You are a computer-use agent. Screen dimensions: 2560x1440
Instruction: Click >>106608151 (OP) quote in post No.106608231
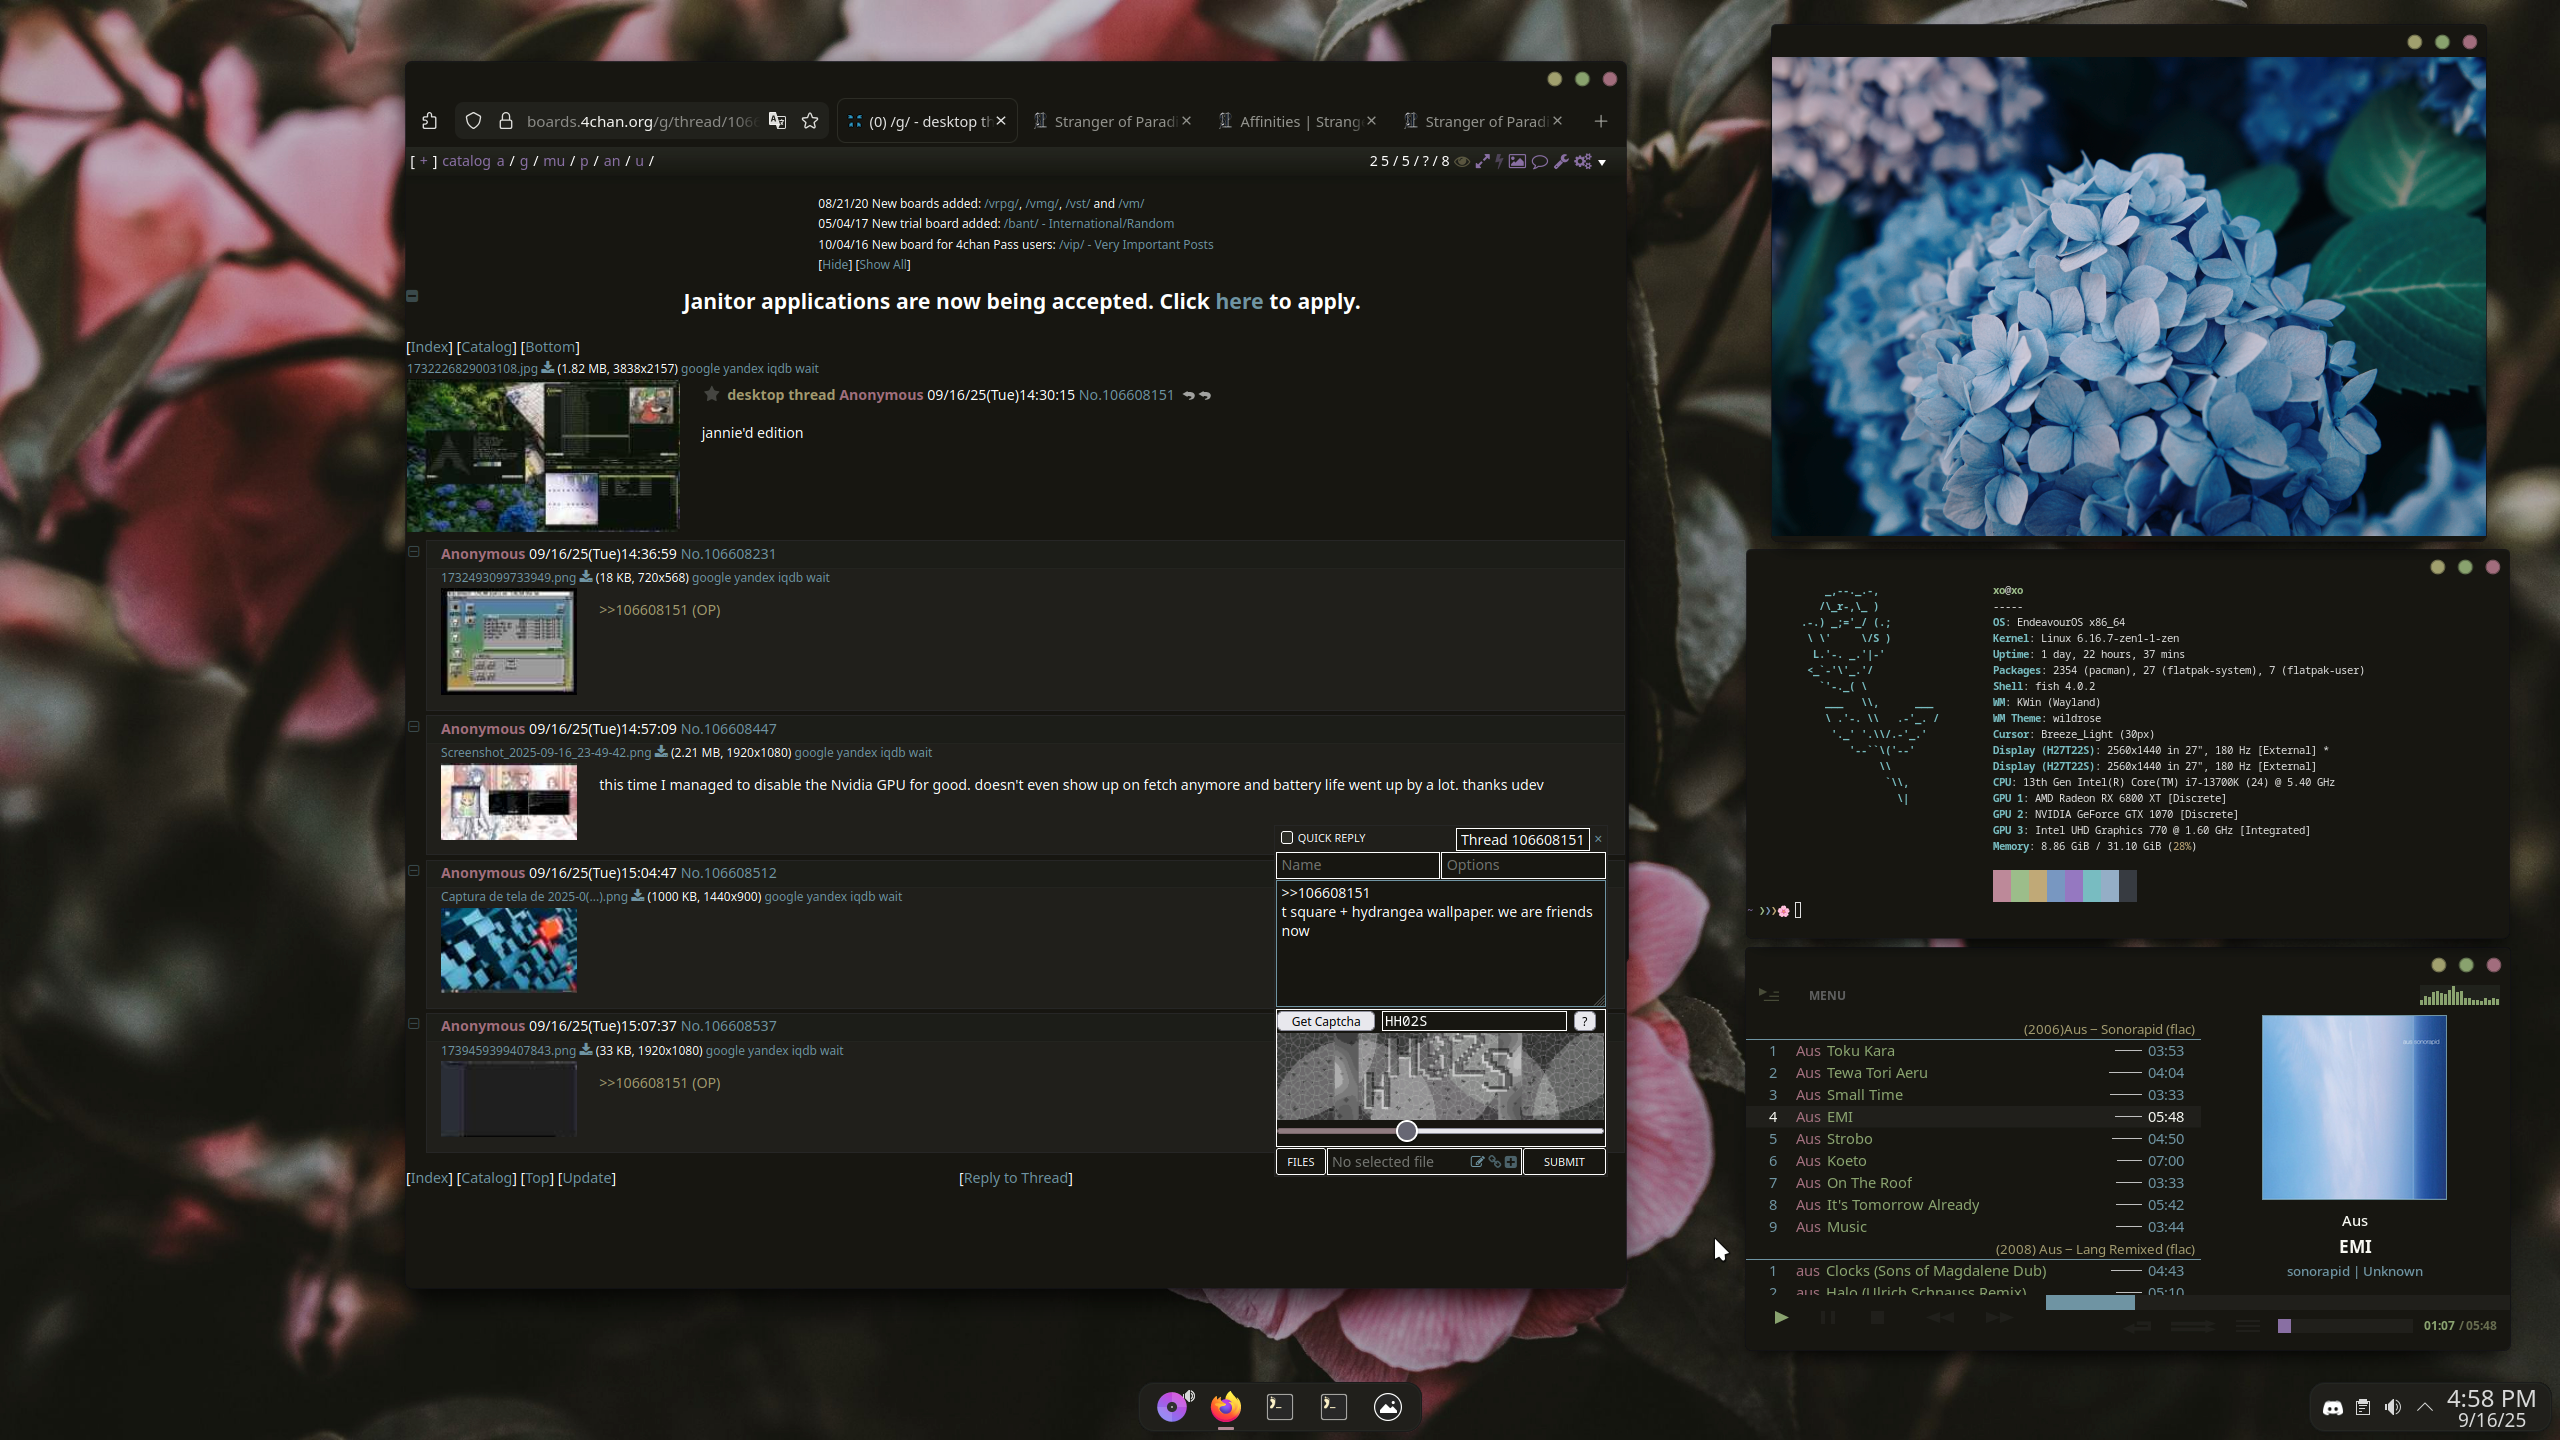659,610
